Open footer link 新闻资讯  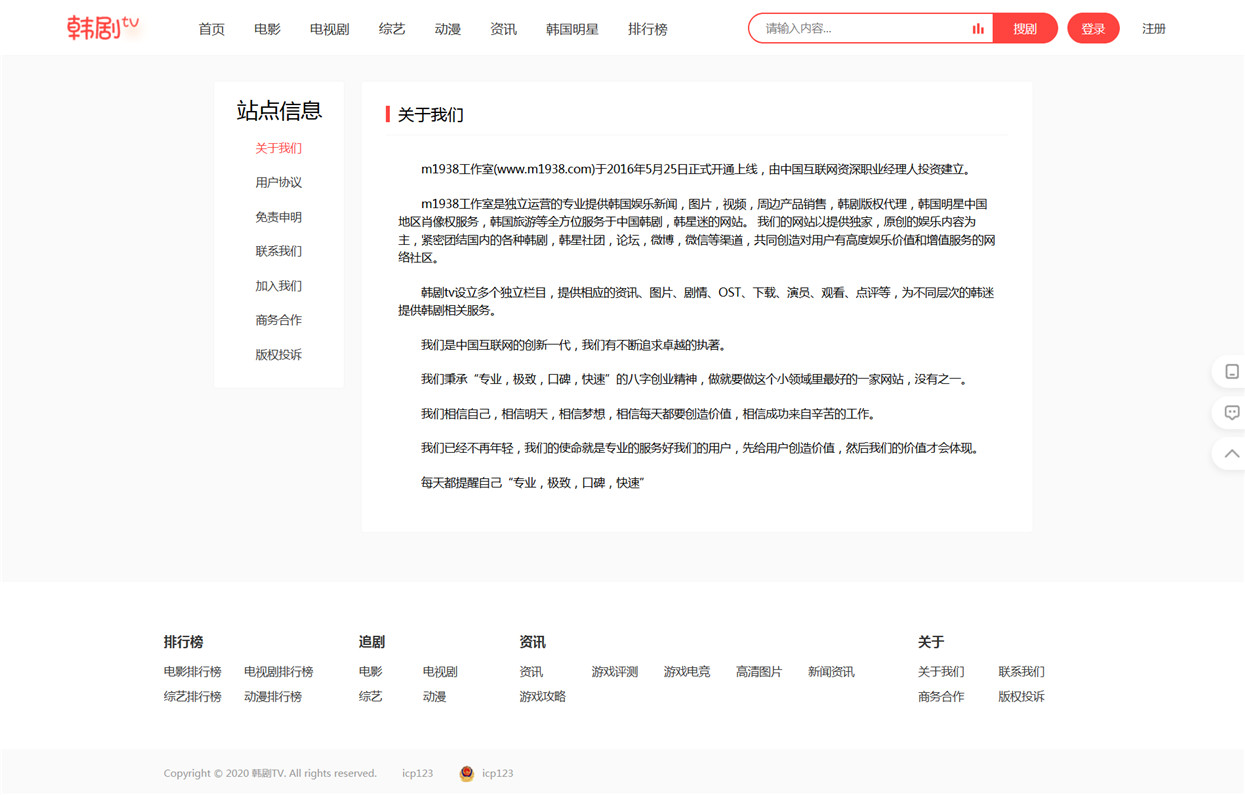point(831,672)
